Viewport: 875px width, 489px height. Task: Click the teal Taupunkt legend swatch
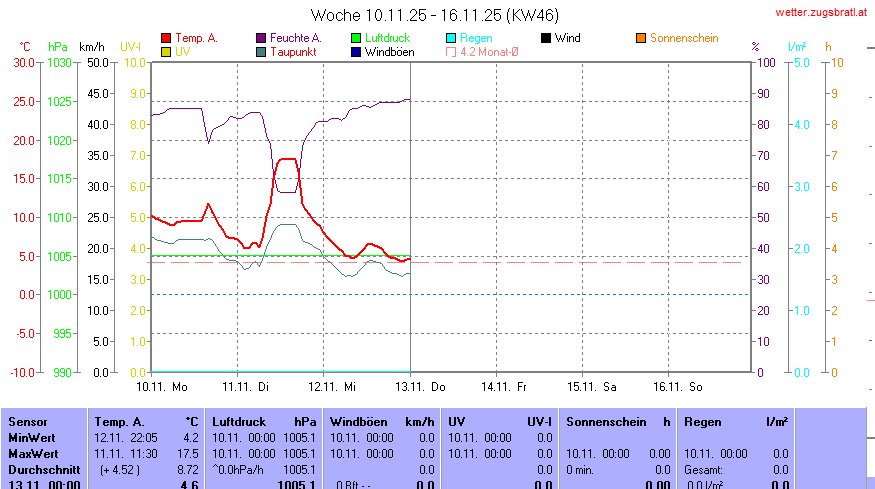coord(261,51)
